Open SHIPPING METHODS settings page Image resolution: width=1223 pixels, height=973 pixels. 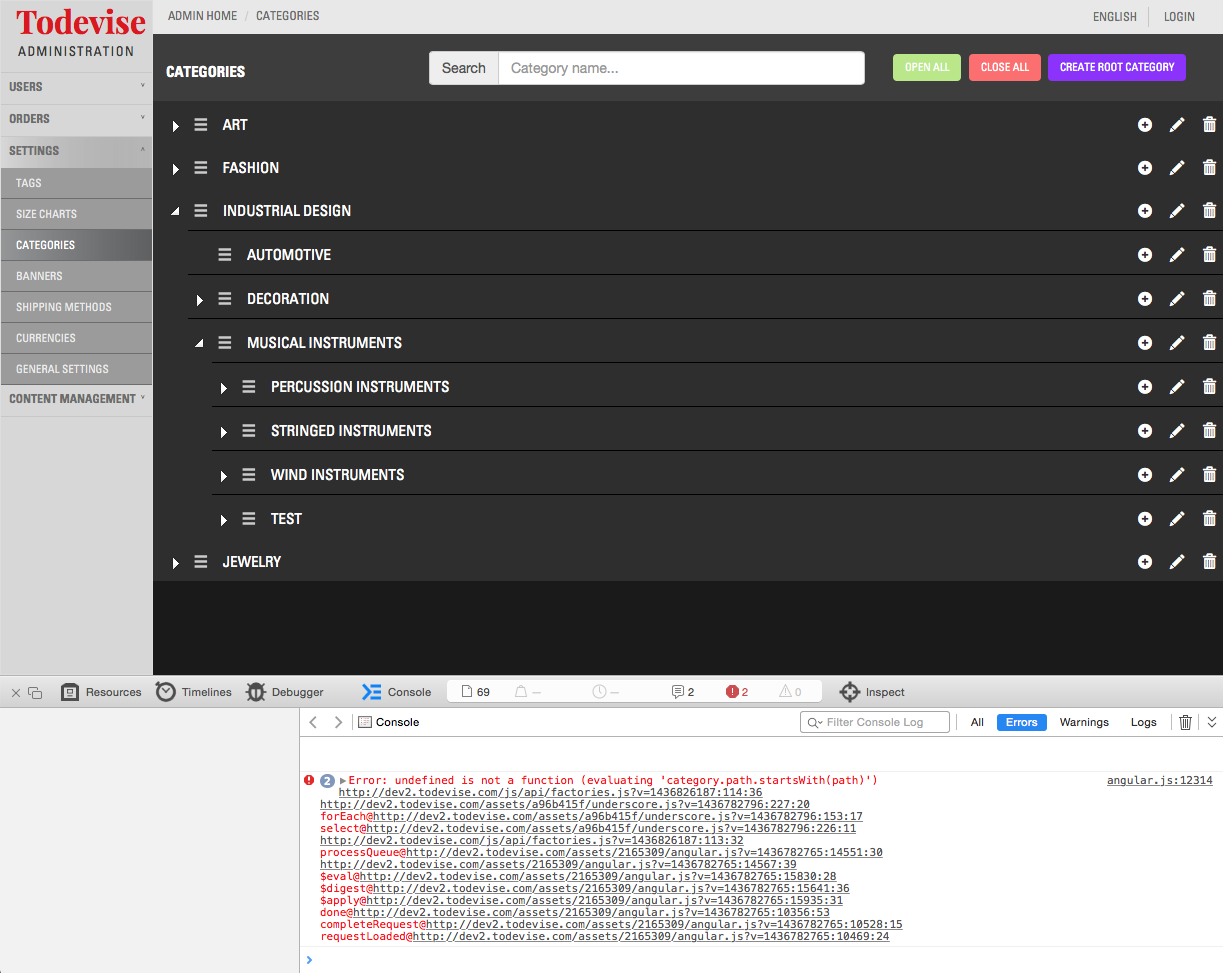[x=76, y=307]
